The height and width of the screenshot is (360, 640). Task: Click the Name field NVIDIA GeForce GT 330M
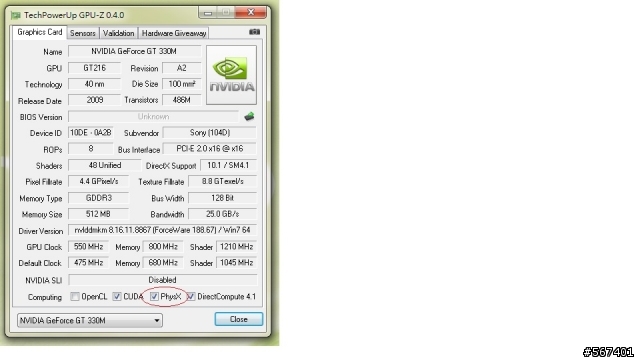(134, 51)
